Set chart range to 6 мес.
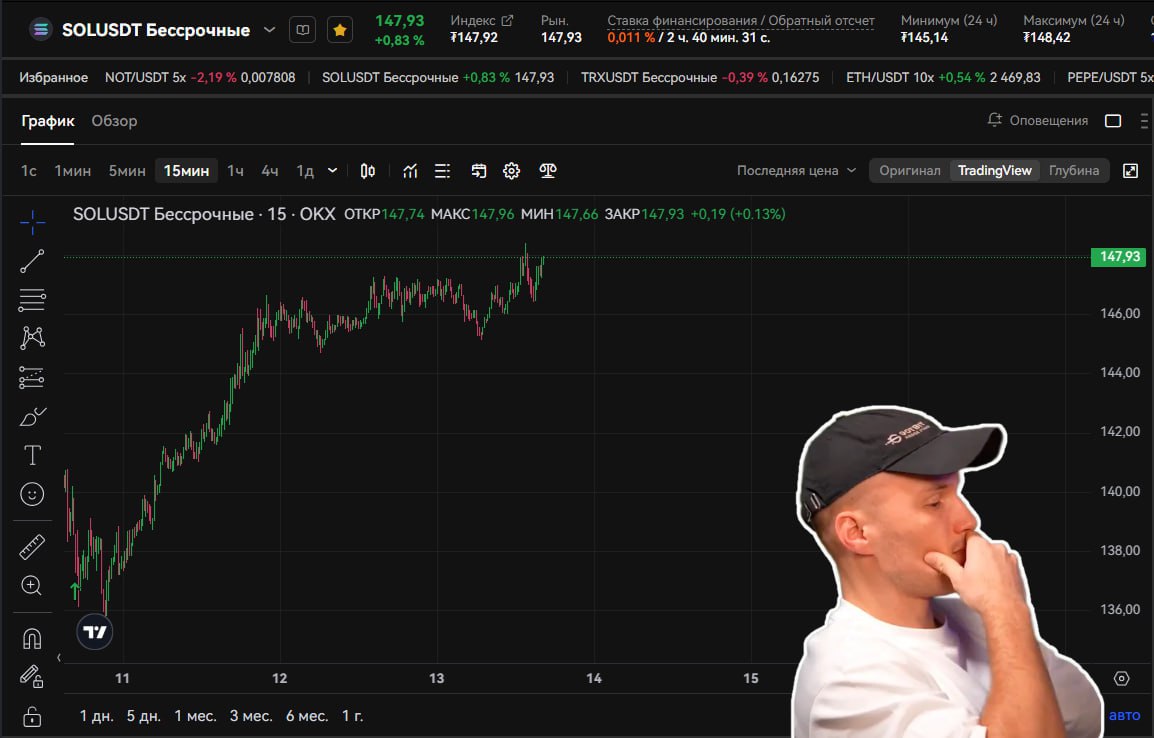This screenshot has height=738, width=1154. click(x=307, y=716)
